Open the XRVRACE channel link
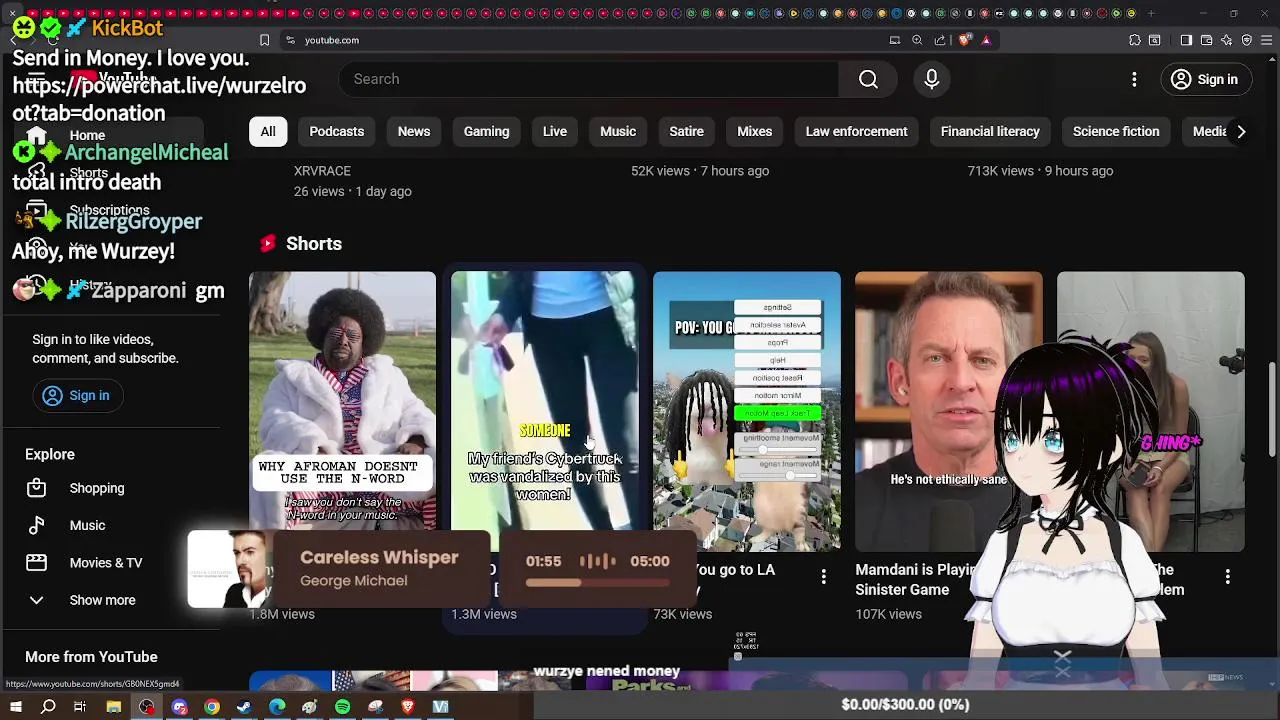 click(322, 171)
